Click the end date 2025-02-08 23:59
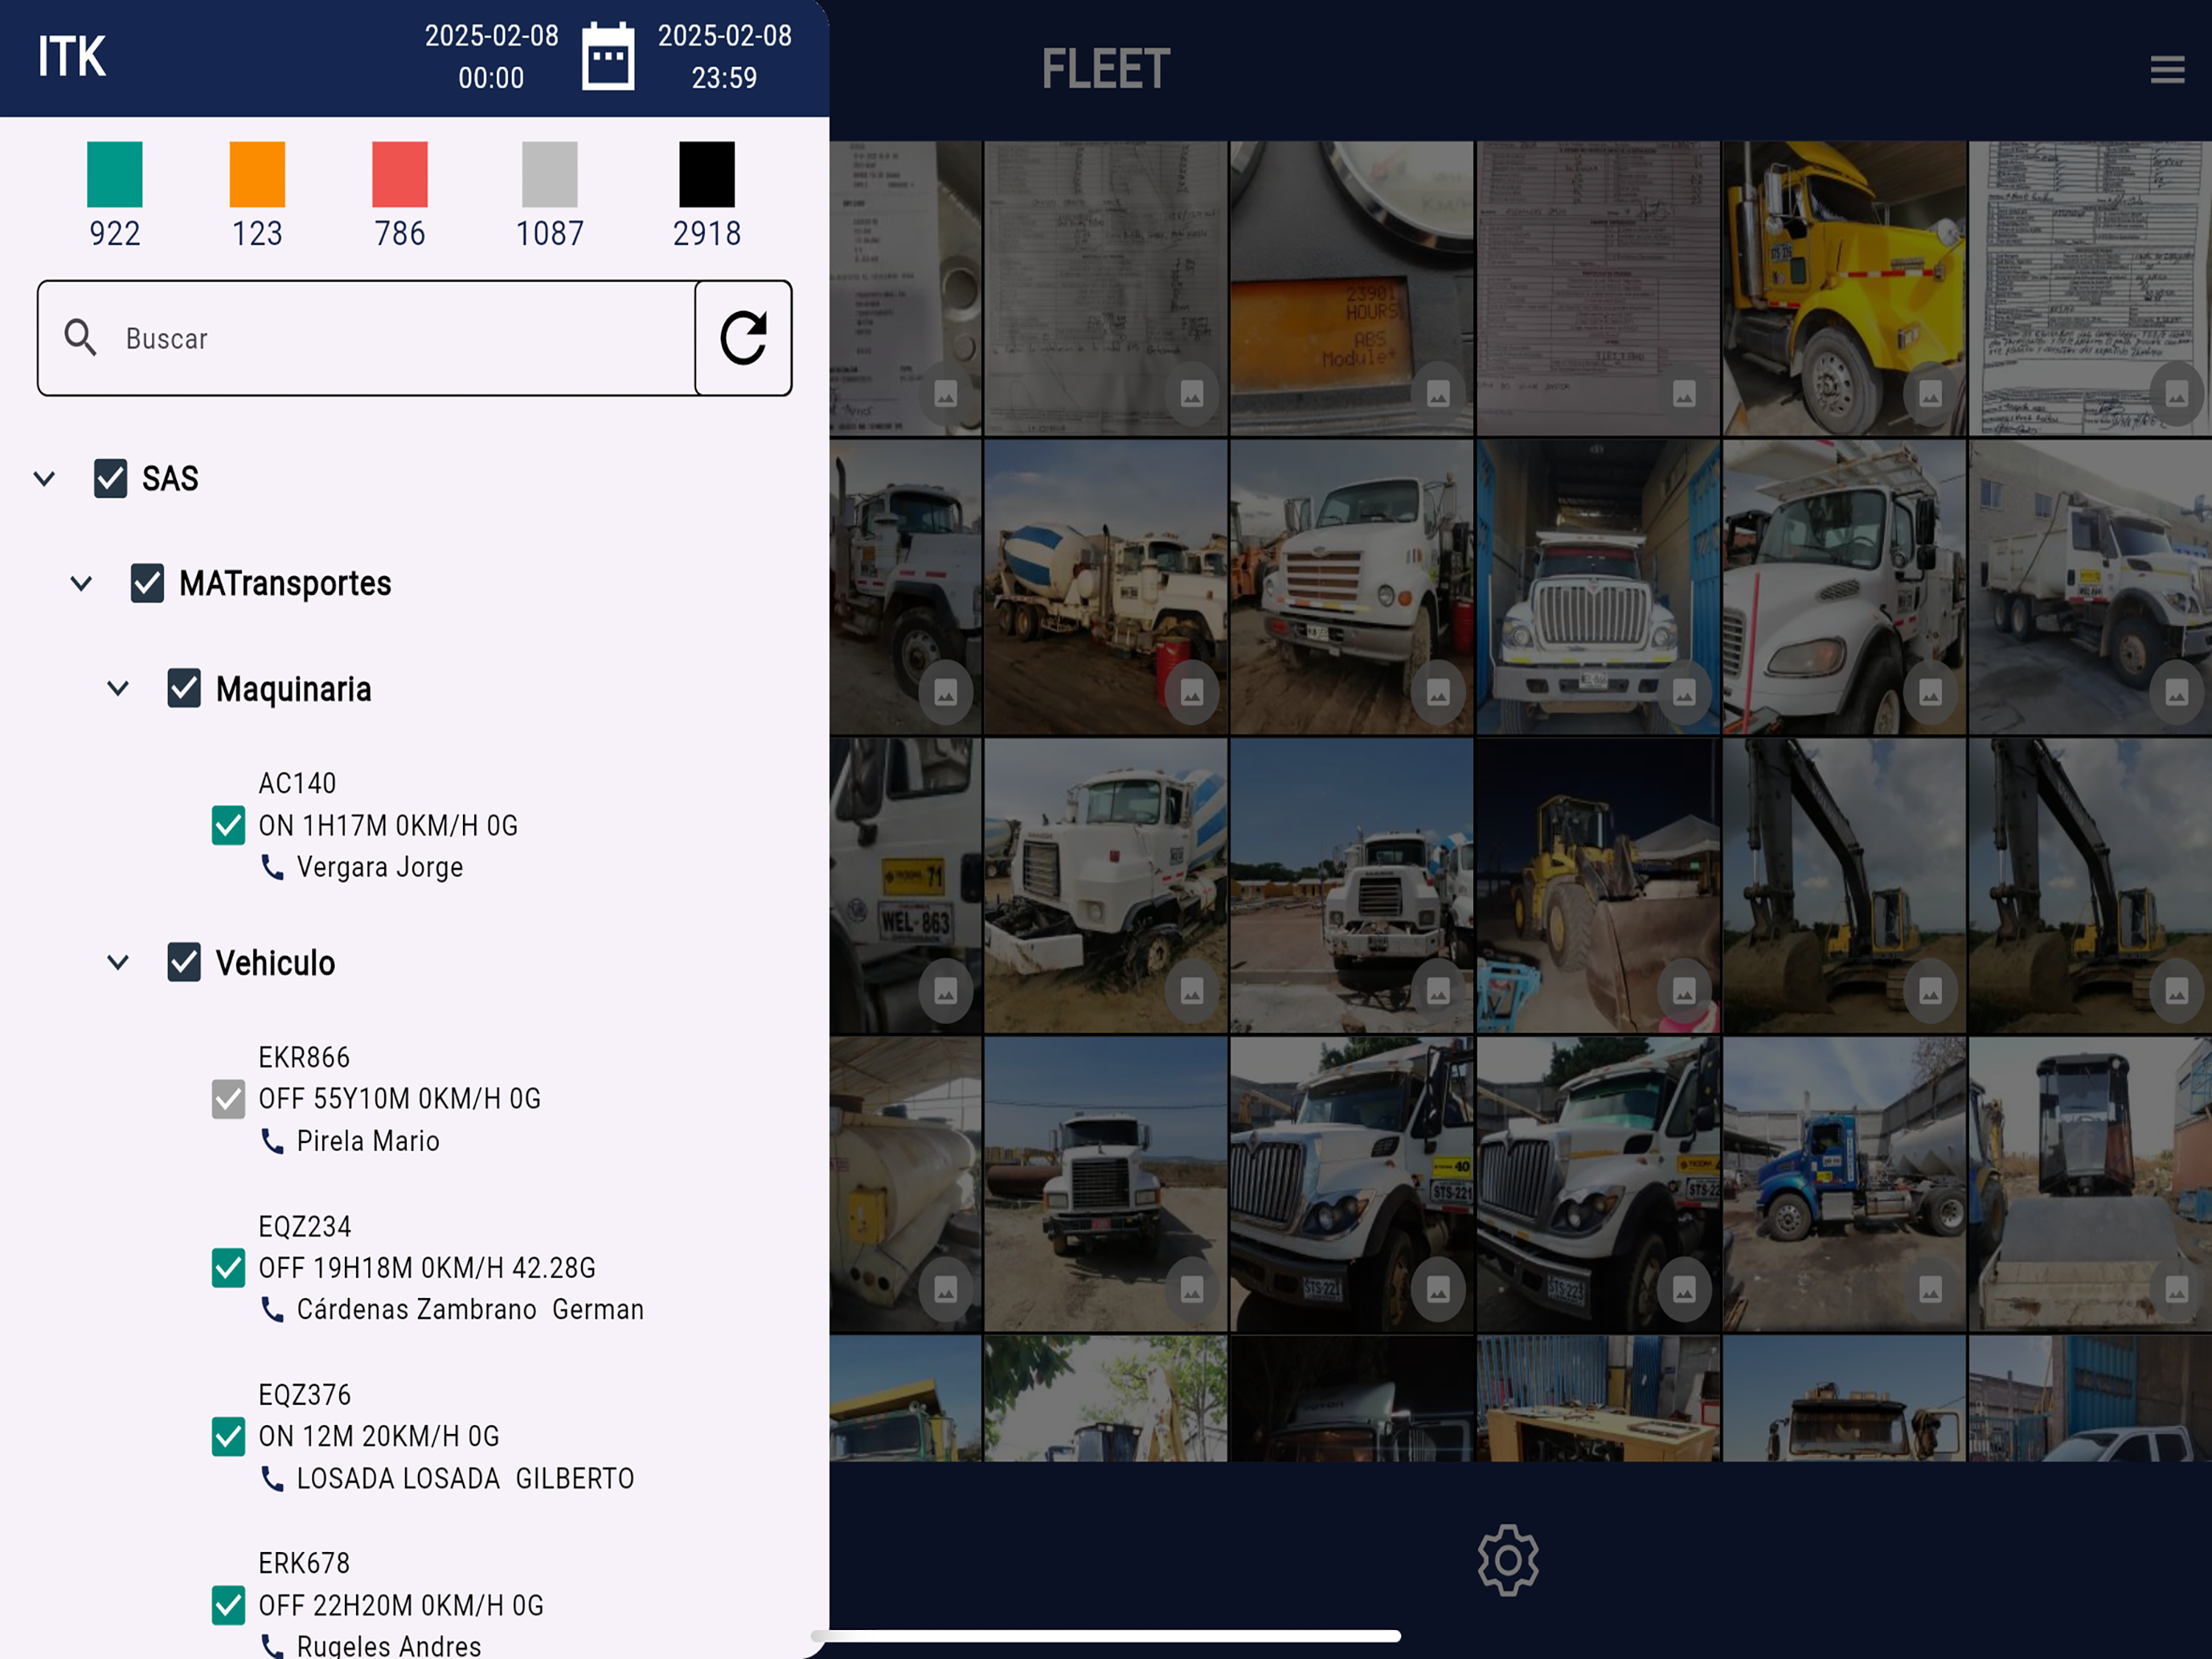The height and width of the screenshot is (1659, 2212). click(724, 57)
